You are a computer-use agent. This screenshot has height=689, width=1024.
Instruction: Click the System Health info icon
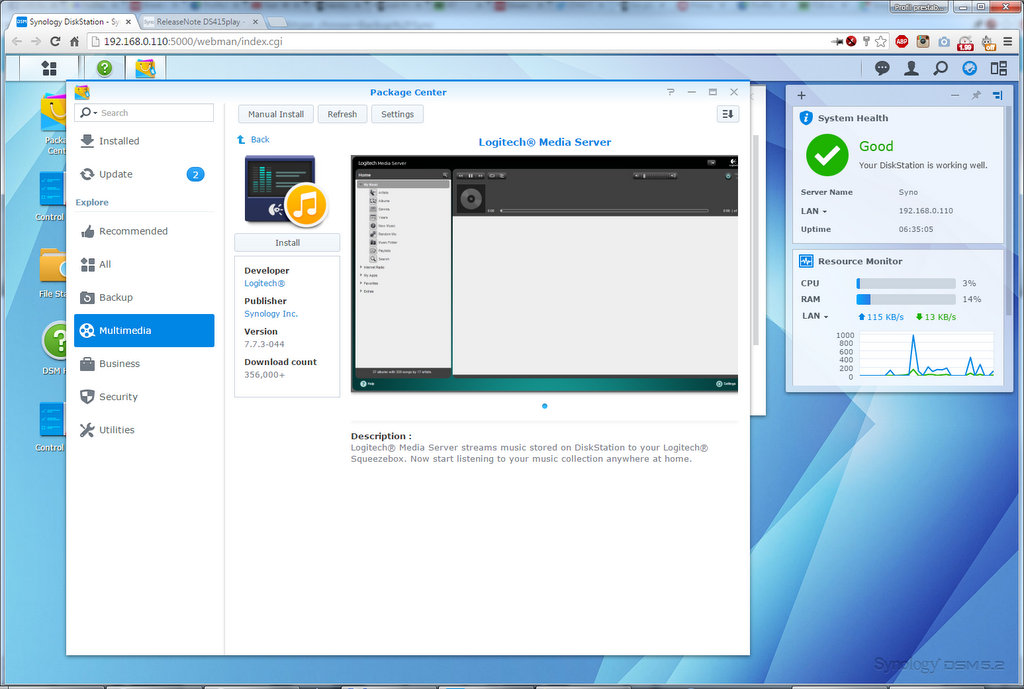pos(806,118)
